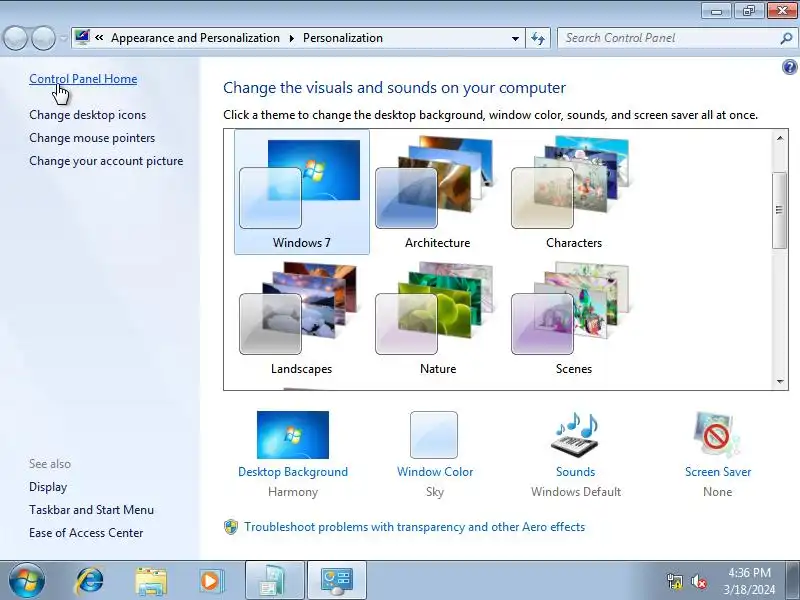Image resolution: width=800 pixels, height=600 pixels.
Task: Open the Sounds keyboard icon
Action: pos(575,435)
